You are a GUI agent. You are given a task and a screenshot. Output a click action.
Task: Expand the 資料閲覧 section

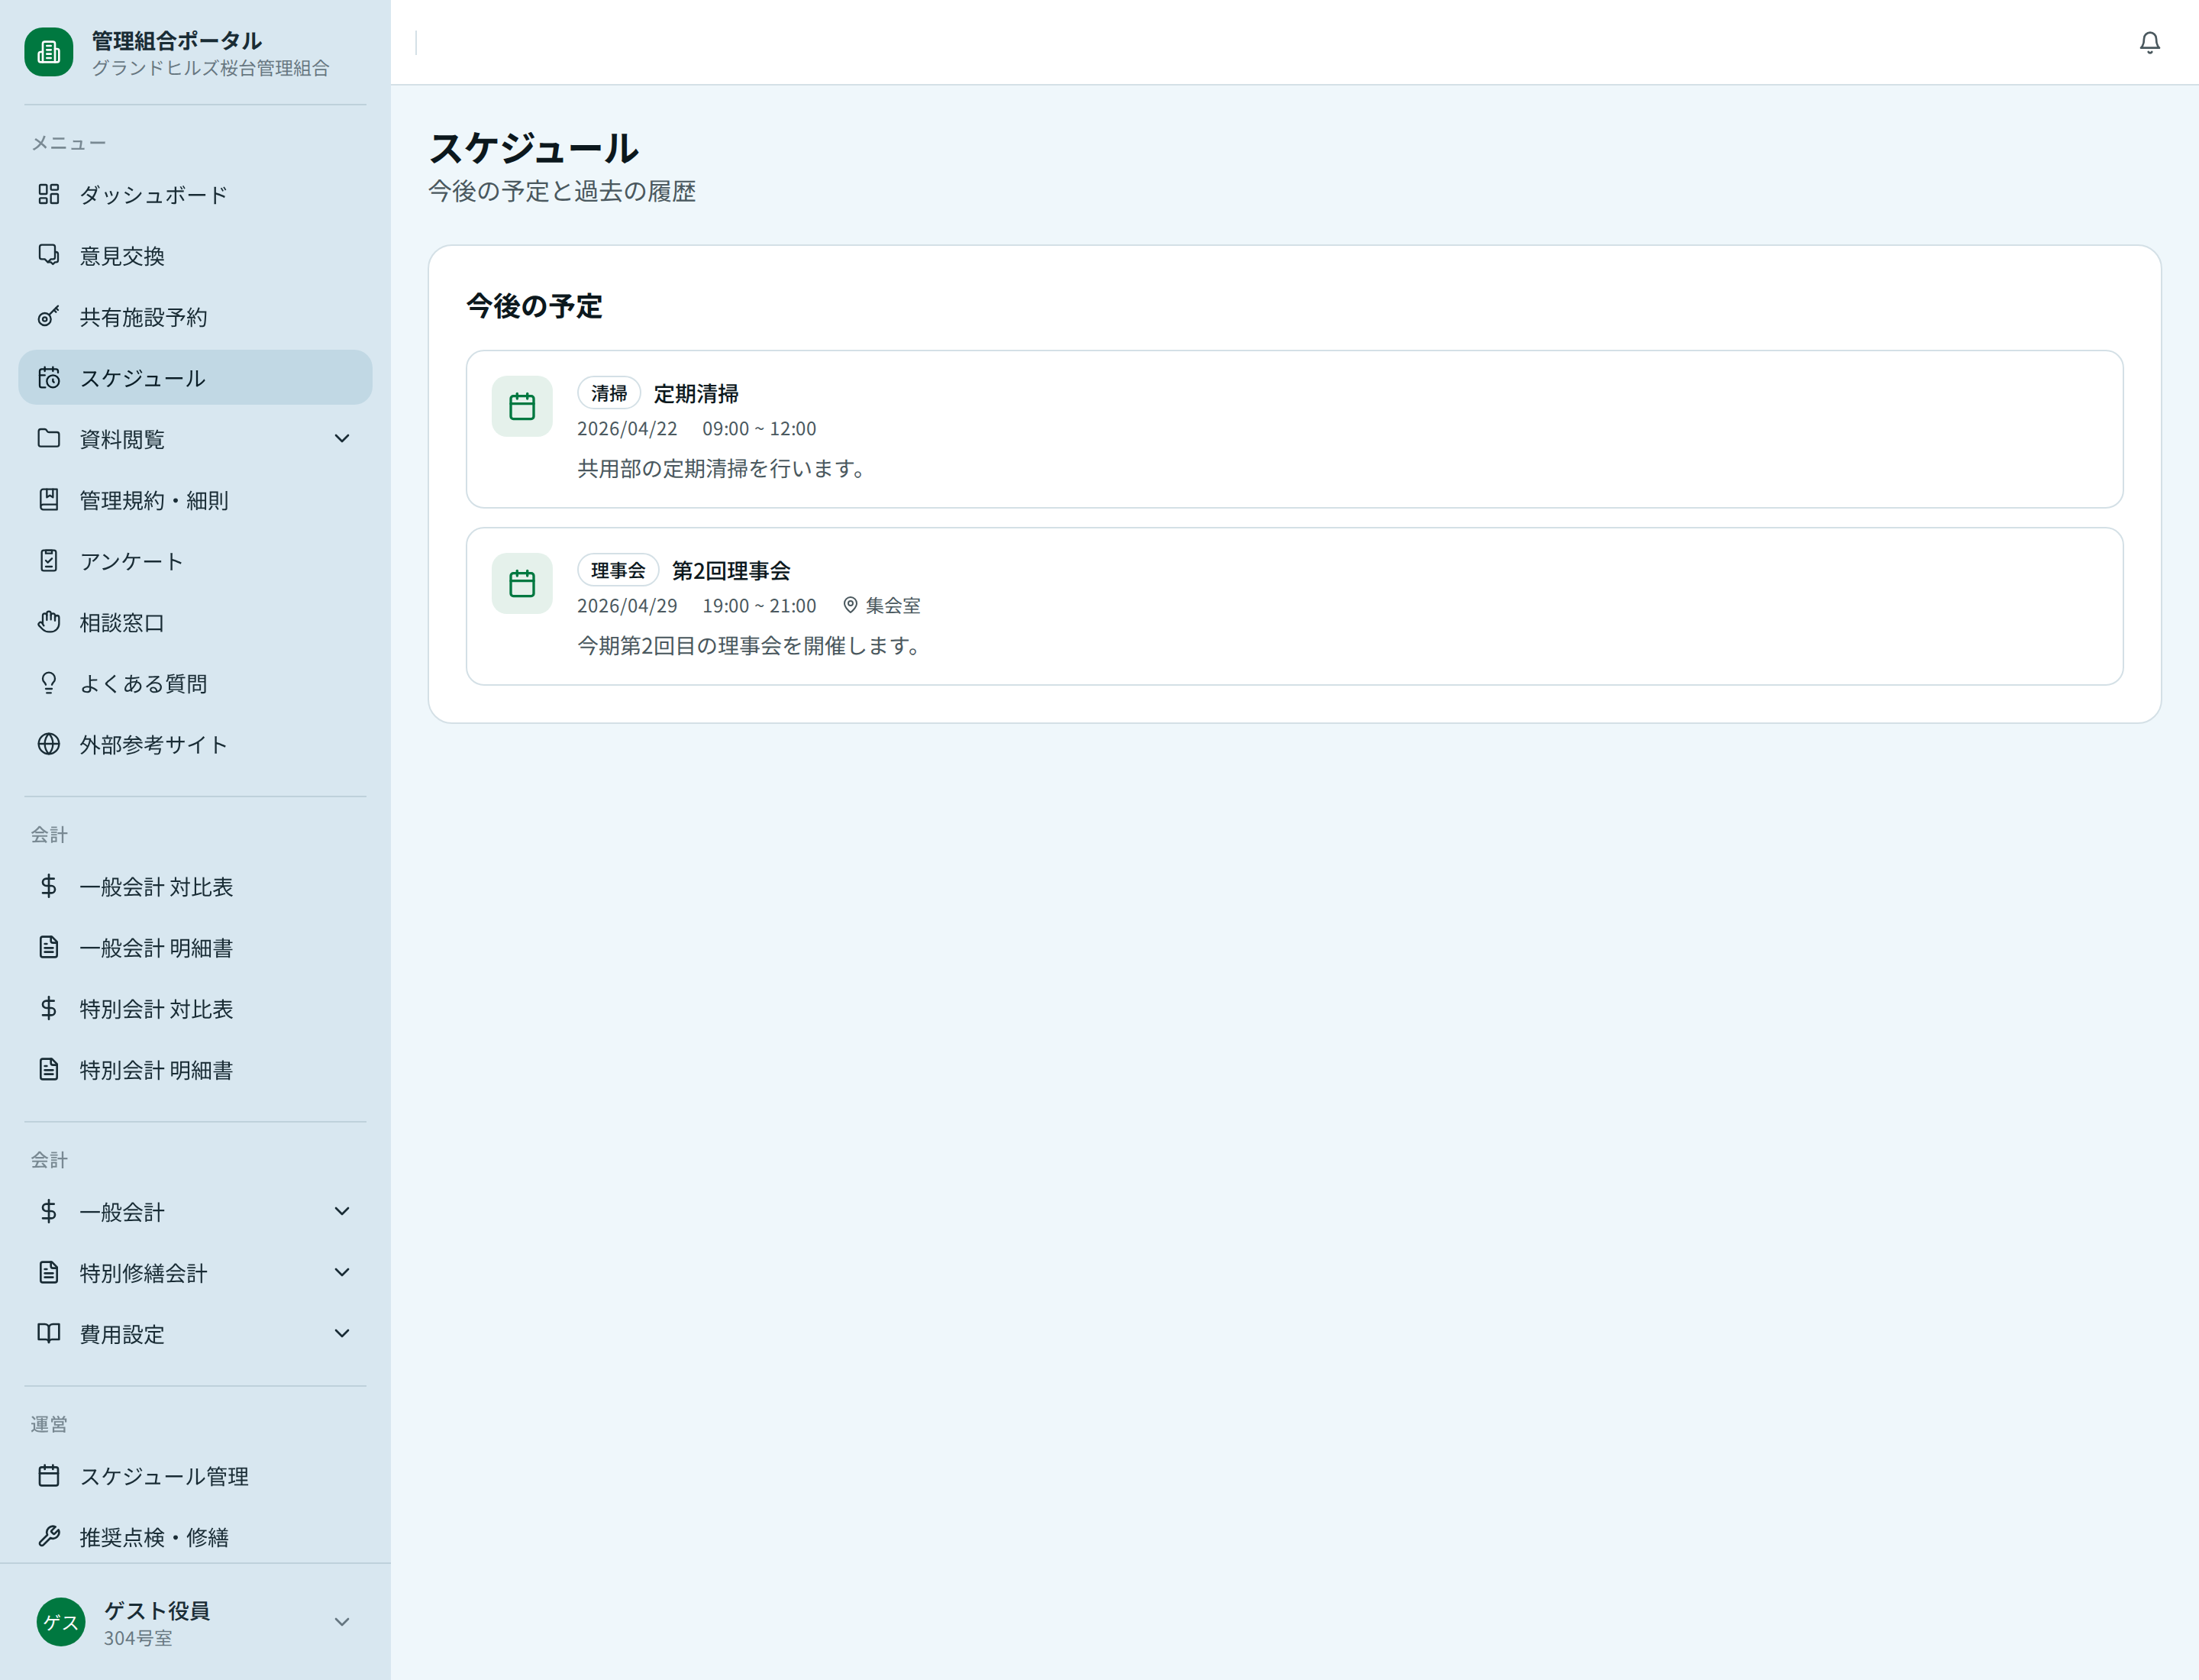342,438
